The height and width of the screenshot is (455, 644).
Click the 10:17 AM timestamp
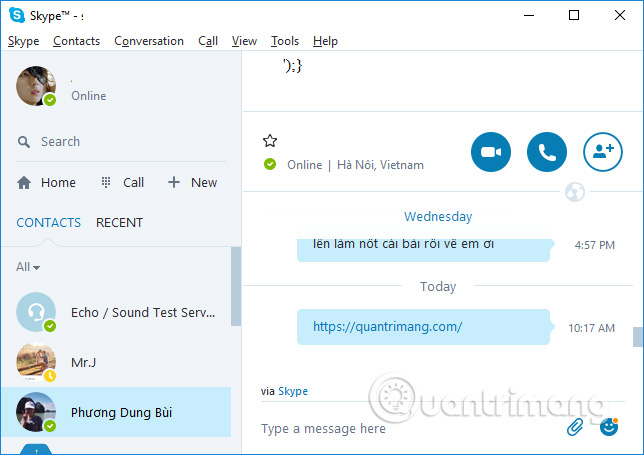591,328
